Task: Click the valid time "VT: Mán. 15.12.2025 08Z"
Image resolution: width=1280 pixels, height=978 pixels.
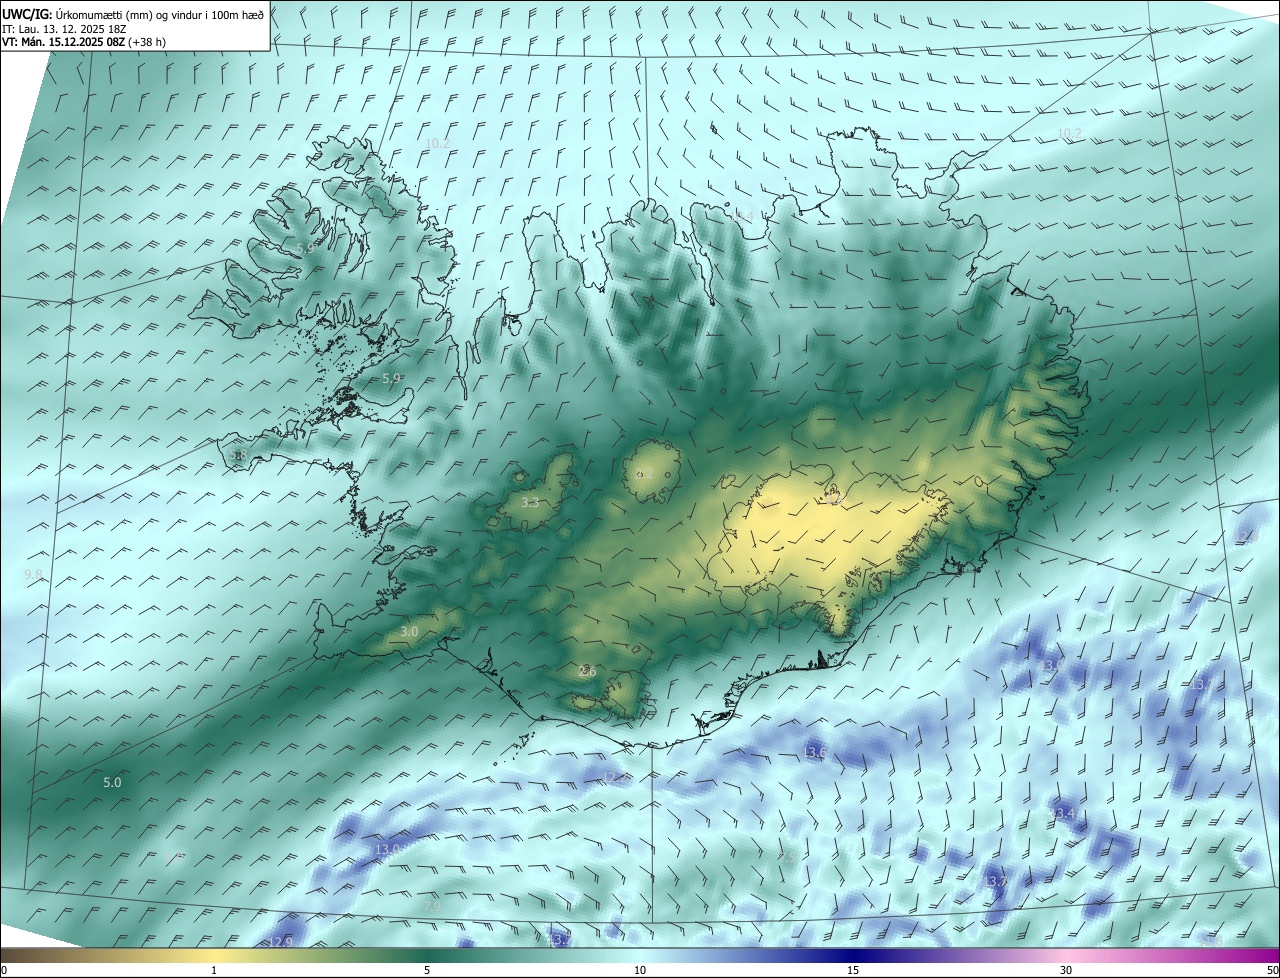Action: pyautogui.click(x=62, y=42)
